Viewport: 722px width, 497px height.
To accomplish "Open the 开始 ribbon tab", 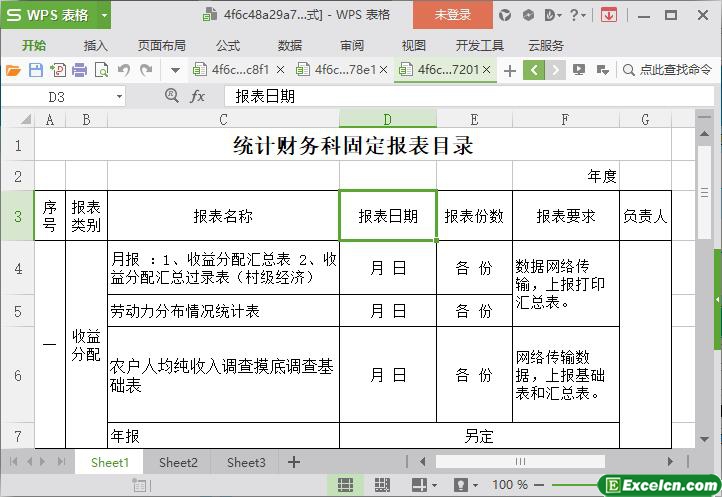I will pos(34,46).
